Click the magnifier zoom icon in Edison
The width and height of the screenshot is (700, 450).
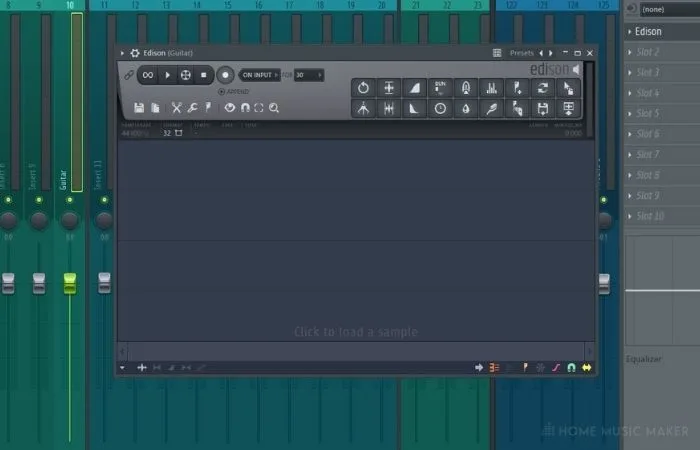pyautogui.click(x=274, y=108)
